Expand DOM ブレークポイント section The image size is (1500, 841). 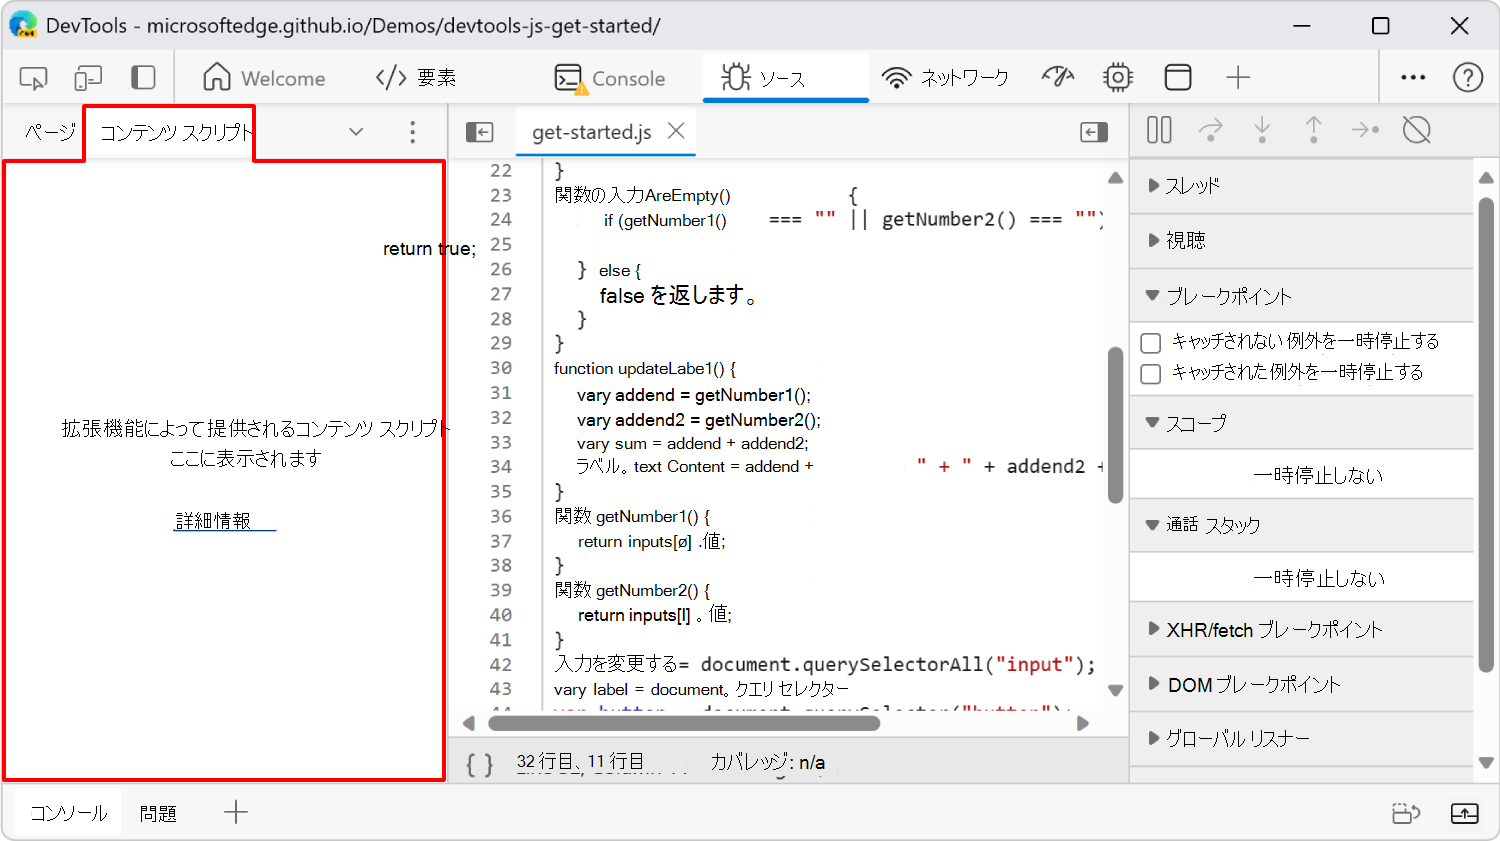1302,685
